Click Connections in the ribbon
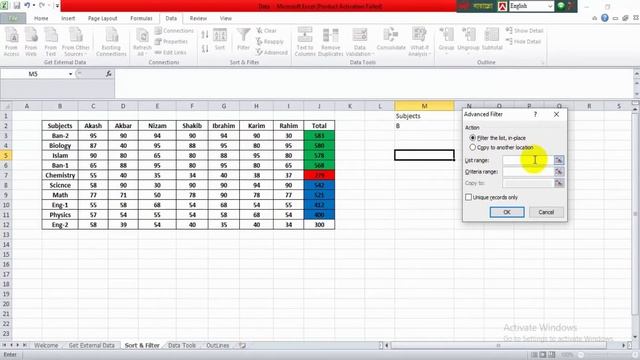Screen dimensions: 640x360 174,31
